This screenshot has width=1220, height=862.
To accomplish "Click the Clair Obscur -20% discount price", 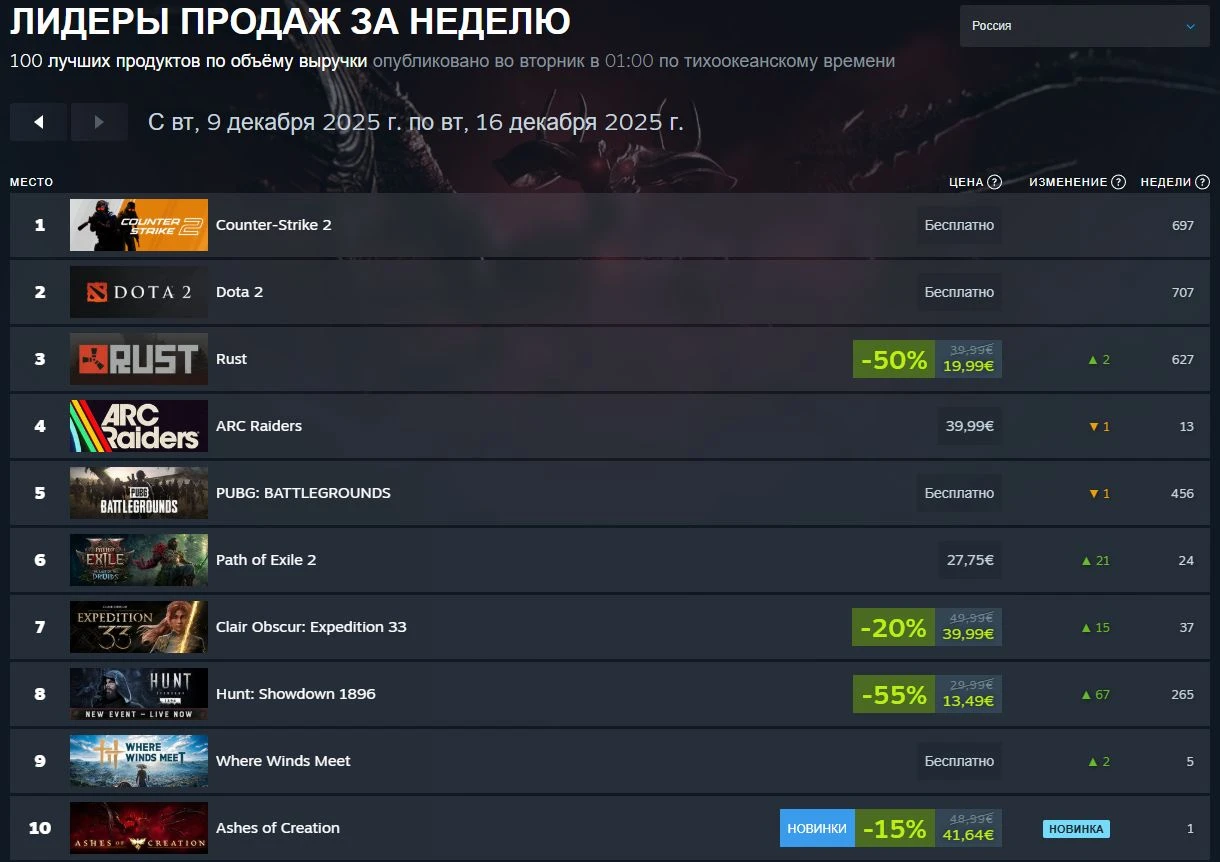I will click(x=927, y=627).
